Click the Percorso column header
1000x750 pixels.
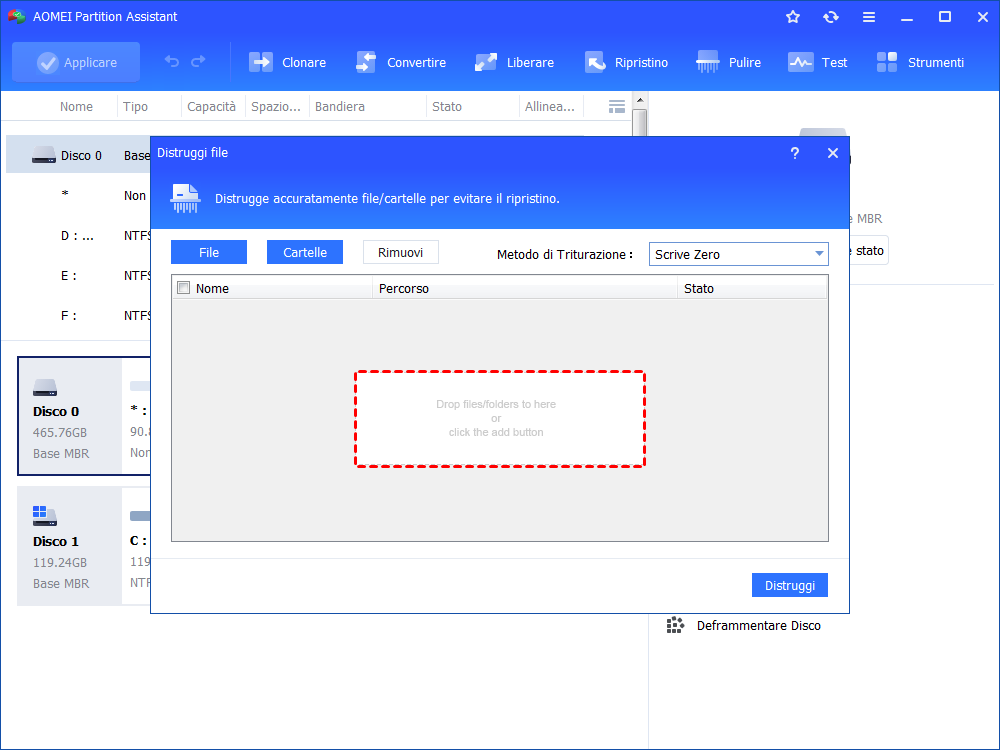pos(524,288)
